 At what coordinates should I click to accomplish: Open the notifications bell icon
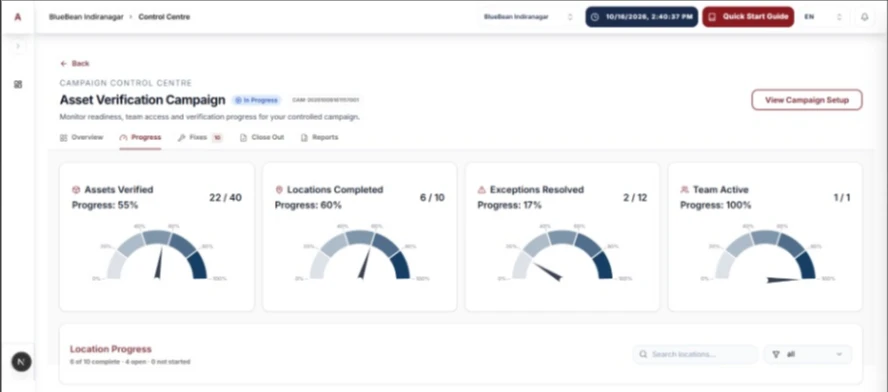pos(864,17)
